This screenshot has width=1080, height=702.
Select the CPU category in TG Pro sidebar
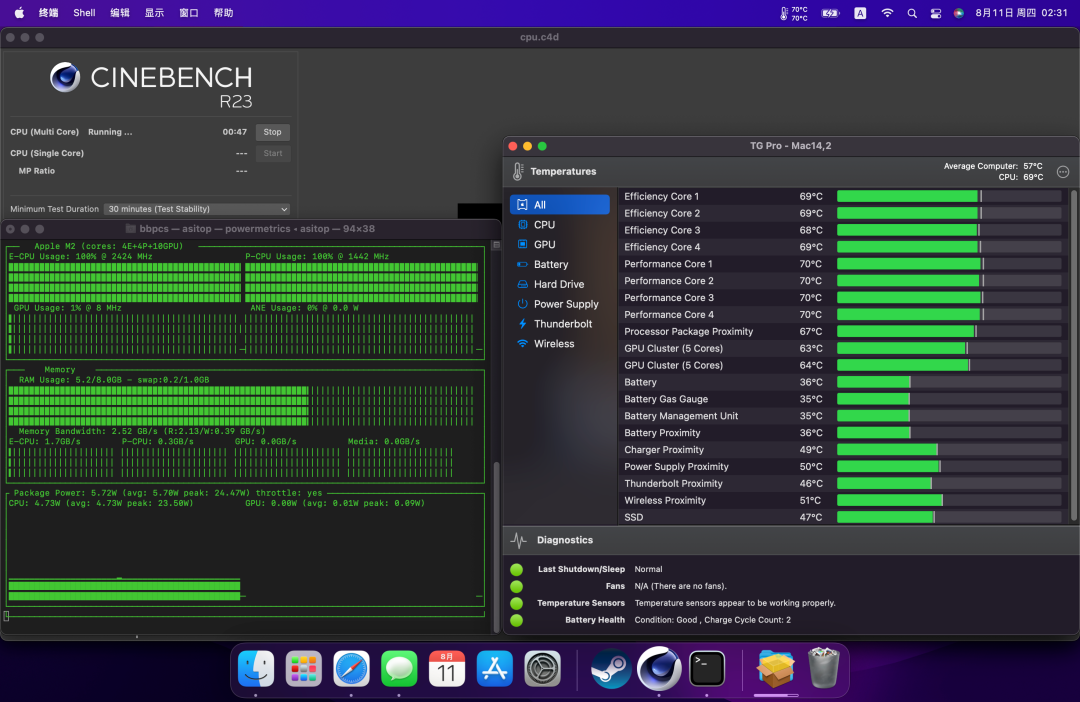[x=543, y=225]
